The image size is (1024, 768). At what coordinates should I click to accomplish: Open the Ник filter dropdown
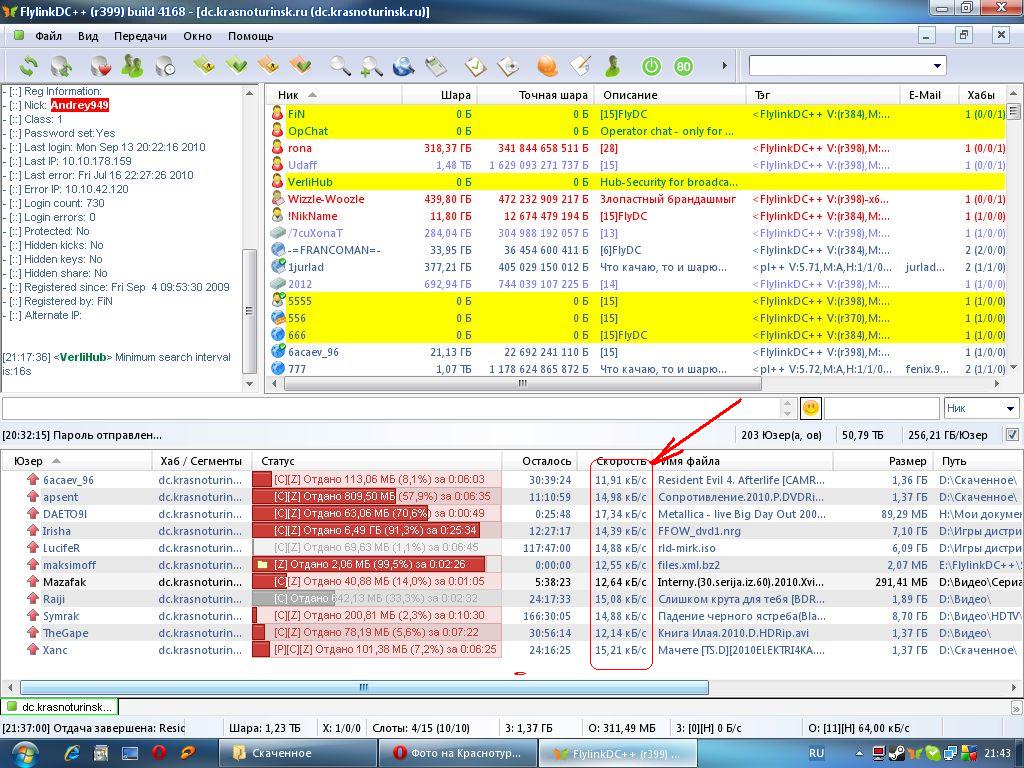[x=1010, y=408]
